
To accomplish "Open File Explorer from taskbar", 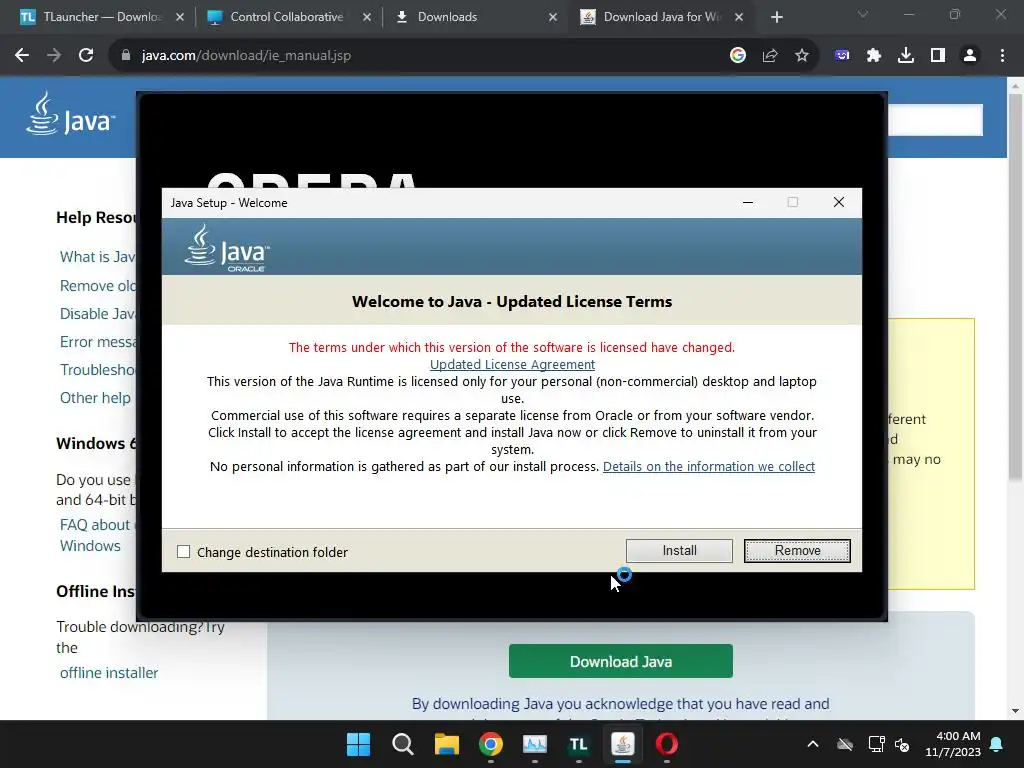I will pos(447,744).
